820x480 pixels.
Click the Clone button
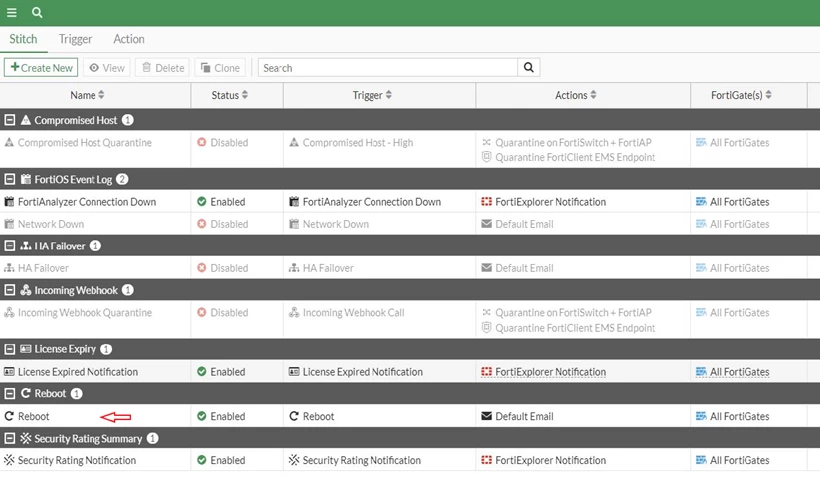click(220, 67)
